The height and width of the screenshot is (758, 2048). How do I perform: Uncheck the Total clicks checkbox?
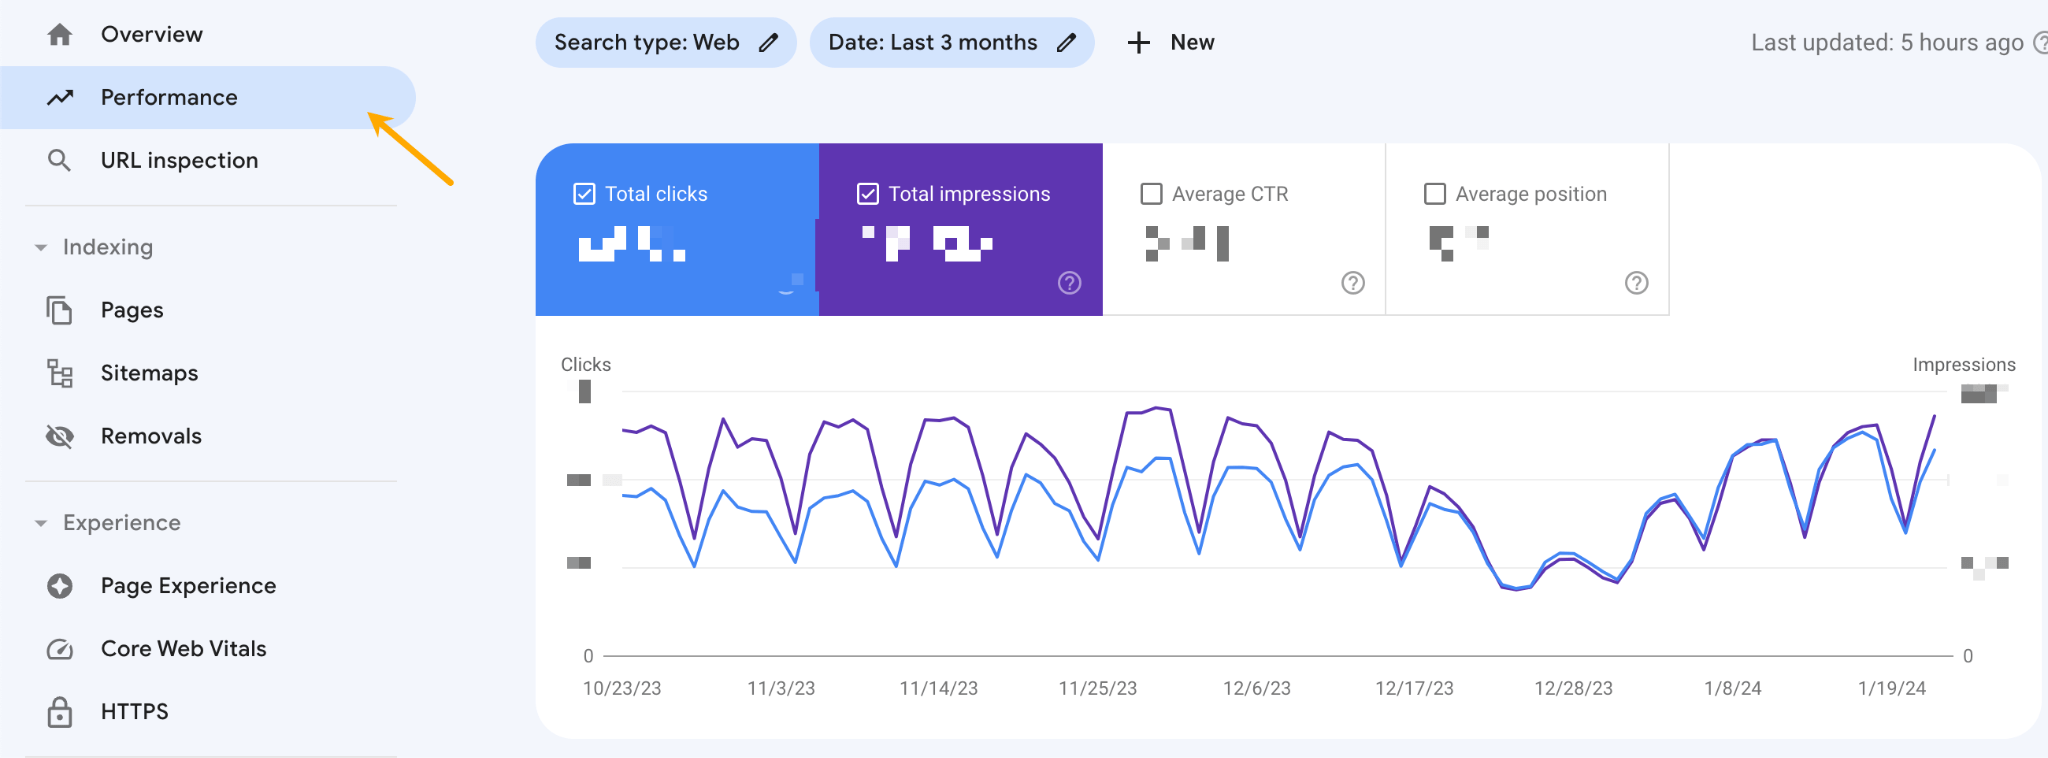click(584, 194)
